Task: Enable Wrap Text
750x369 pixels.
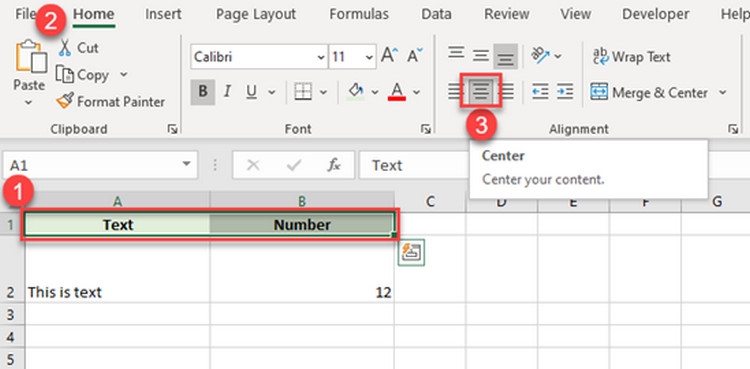Action: pos(631,57)
